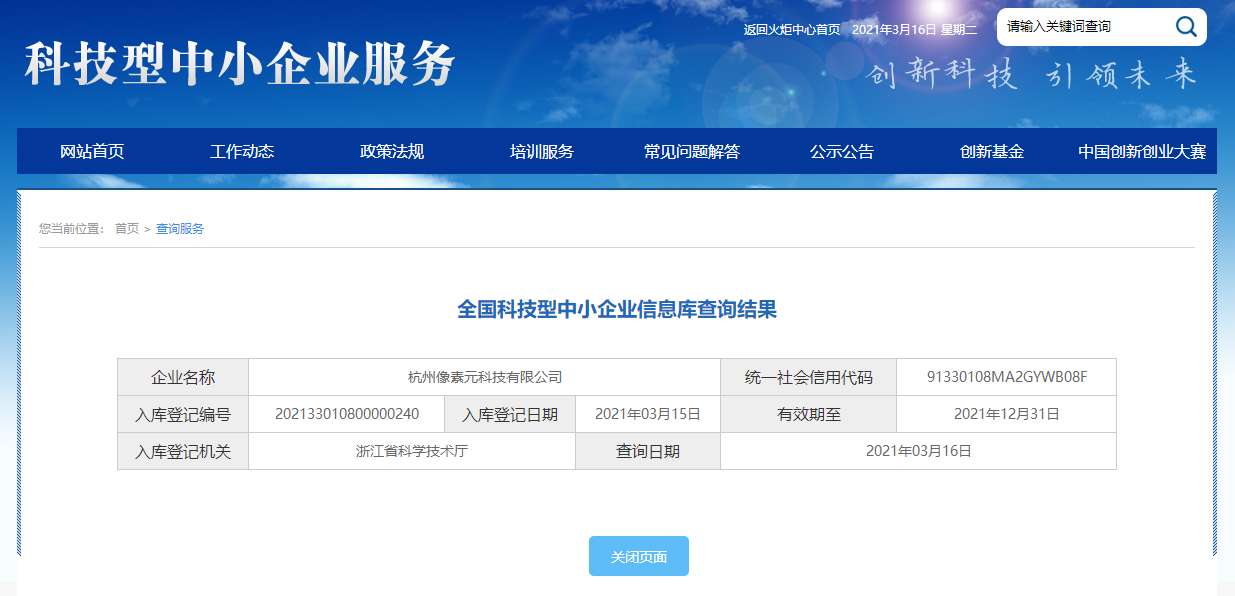Select registration number 202133010800000240
The image size is (1235, 596).
pos(347,414)
